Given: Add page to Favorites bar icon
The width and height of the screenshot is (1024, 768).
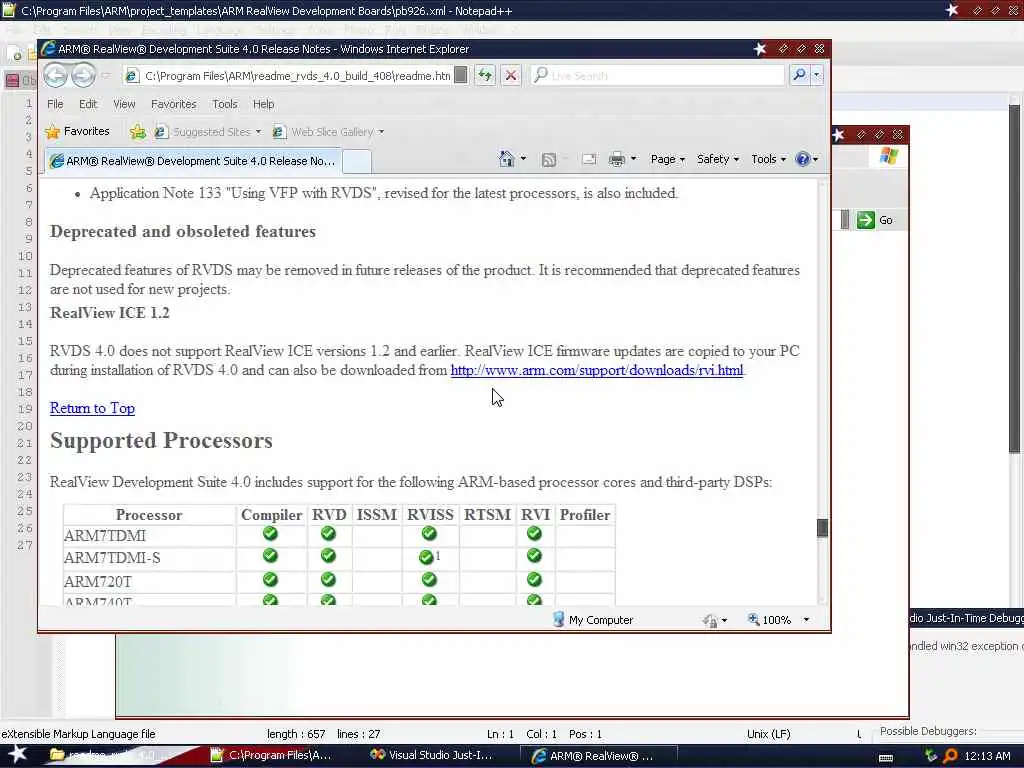Looking at the screenshot, I should 138,131.
